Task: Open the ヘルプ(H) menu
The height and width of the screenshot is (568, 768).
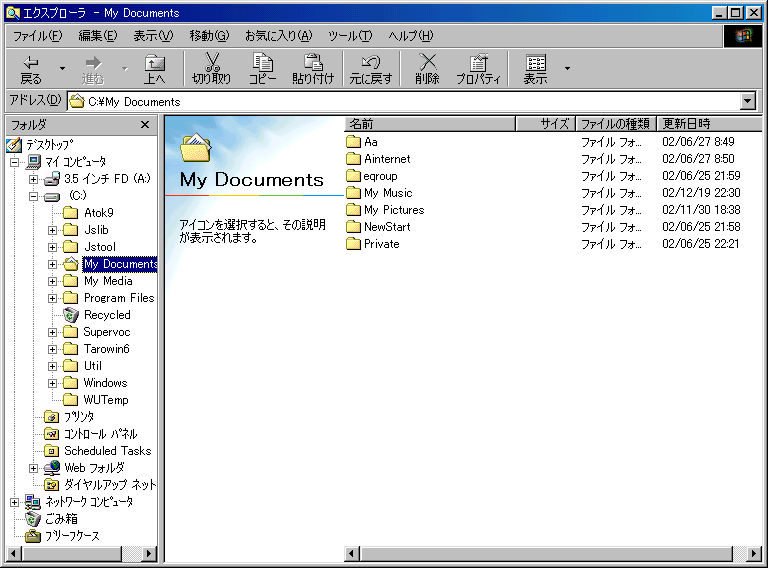Action: pyautogui.click(x=411, y=36)
